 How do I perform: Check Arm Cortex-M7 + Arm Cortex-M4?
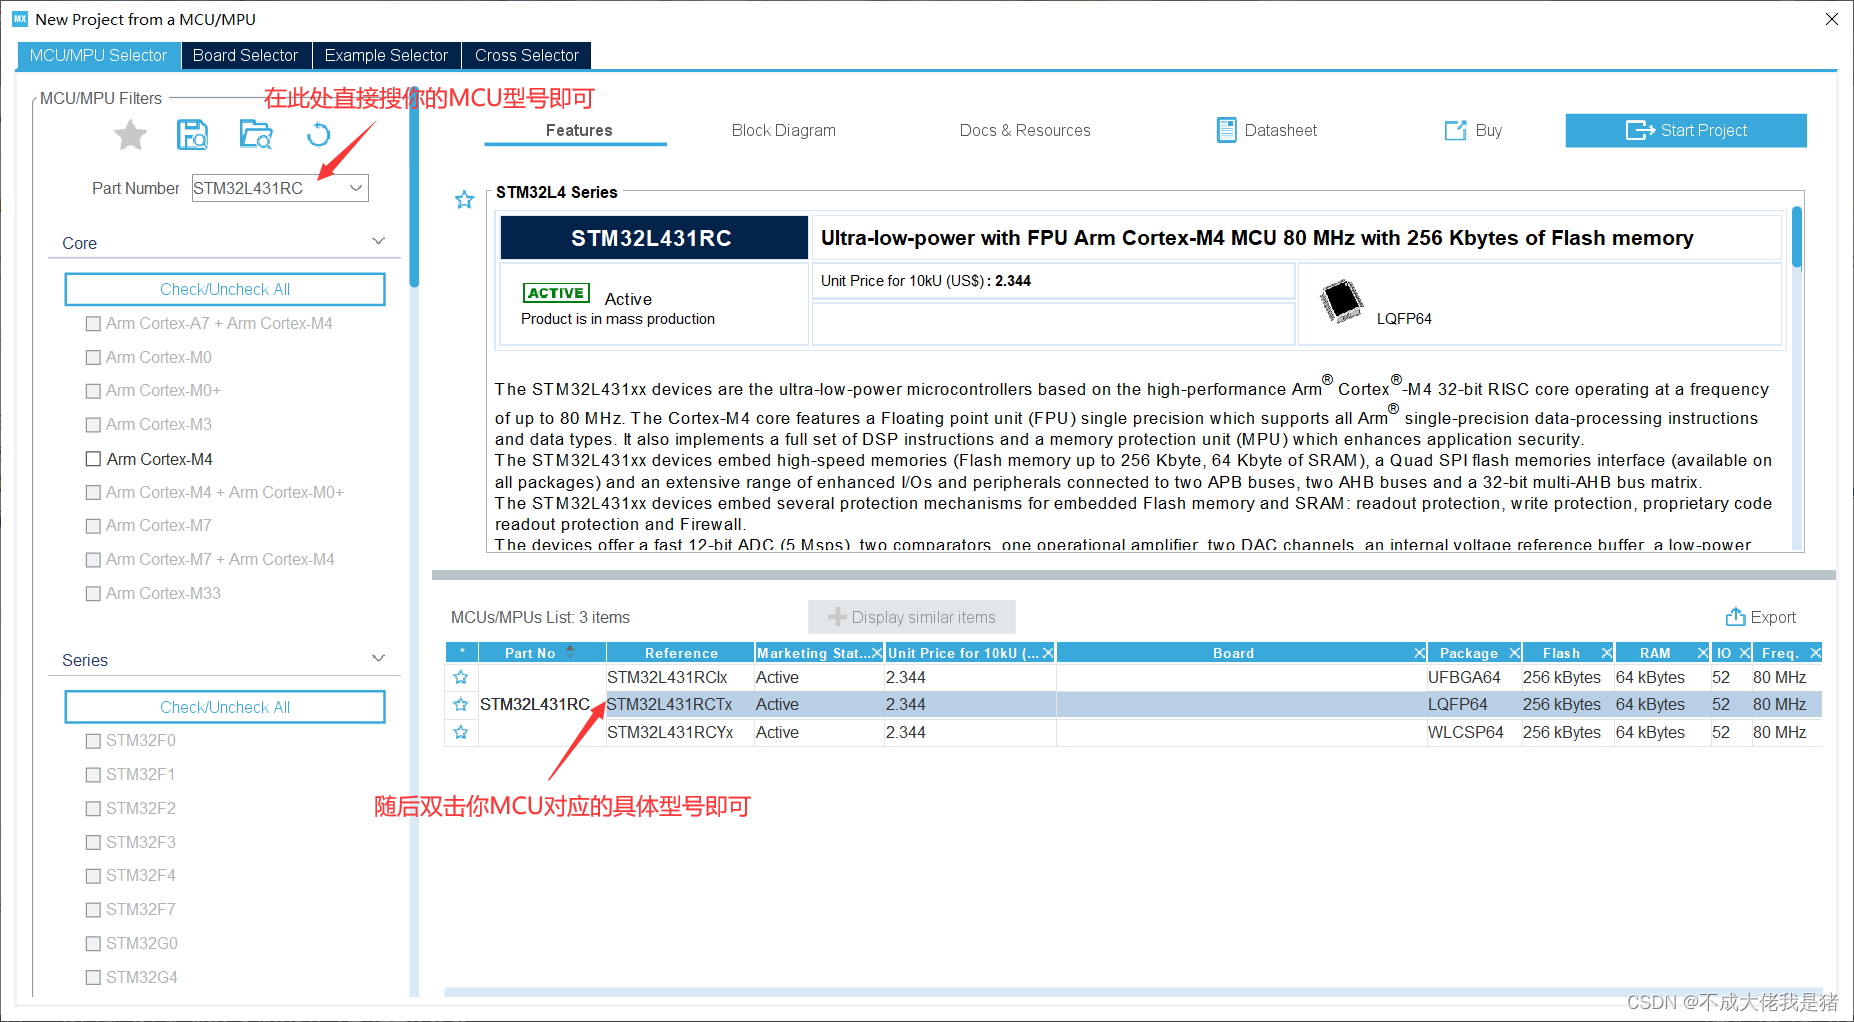tap(93, 560)
